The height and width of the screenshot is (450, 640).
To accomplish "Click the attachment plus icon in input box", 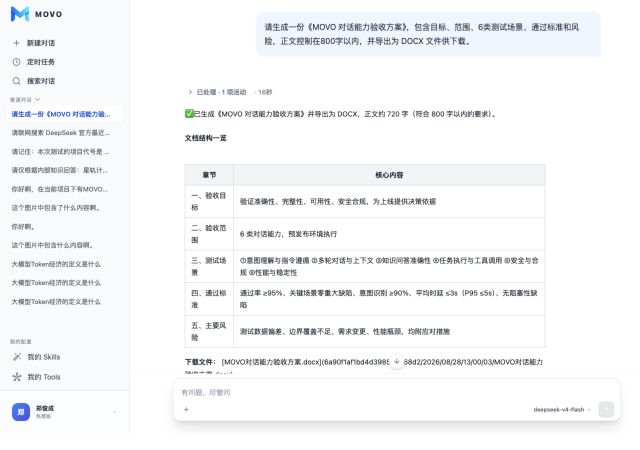I will [186, 409].
